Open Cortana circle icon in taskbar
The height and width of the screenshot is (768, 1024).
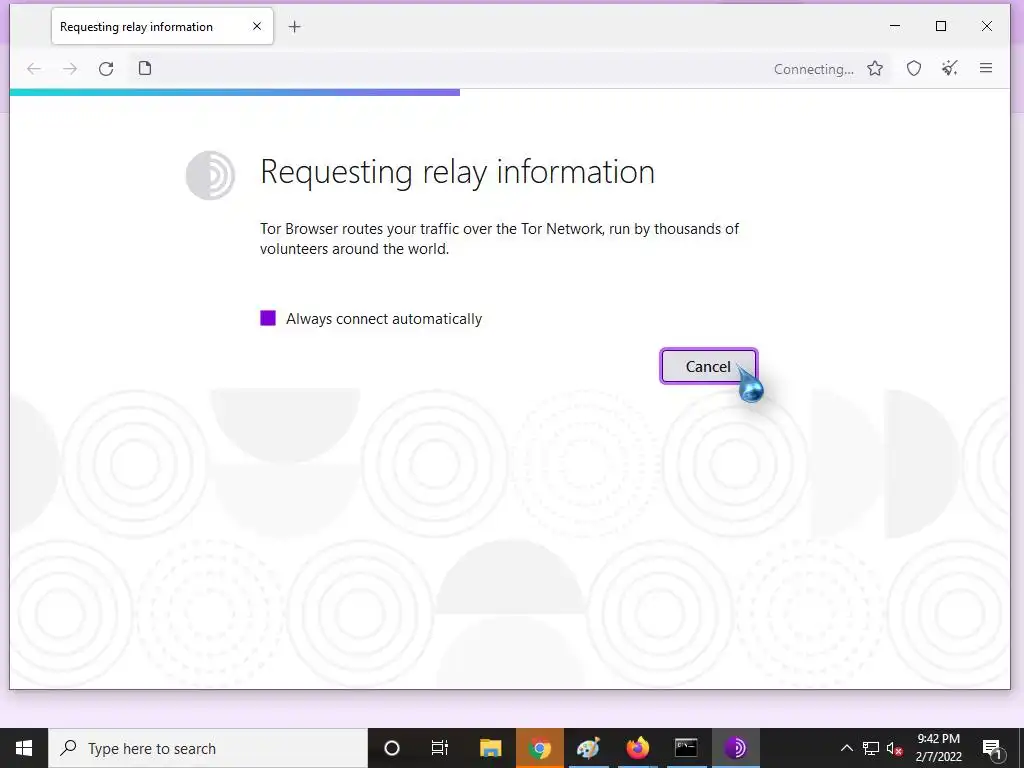(392, 748)
